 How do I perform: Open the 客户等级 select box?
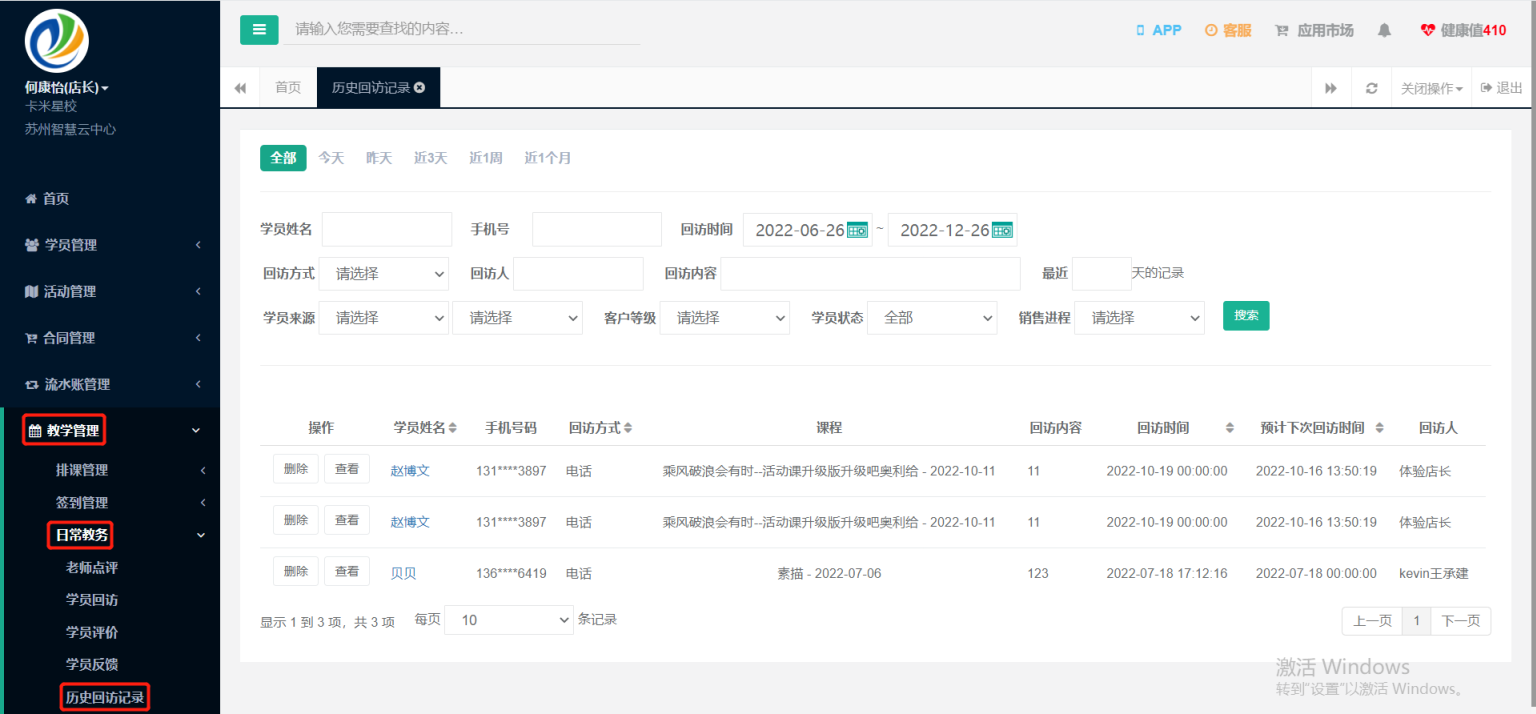click(x=725, y=318)
